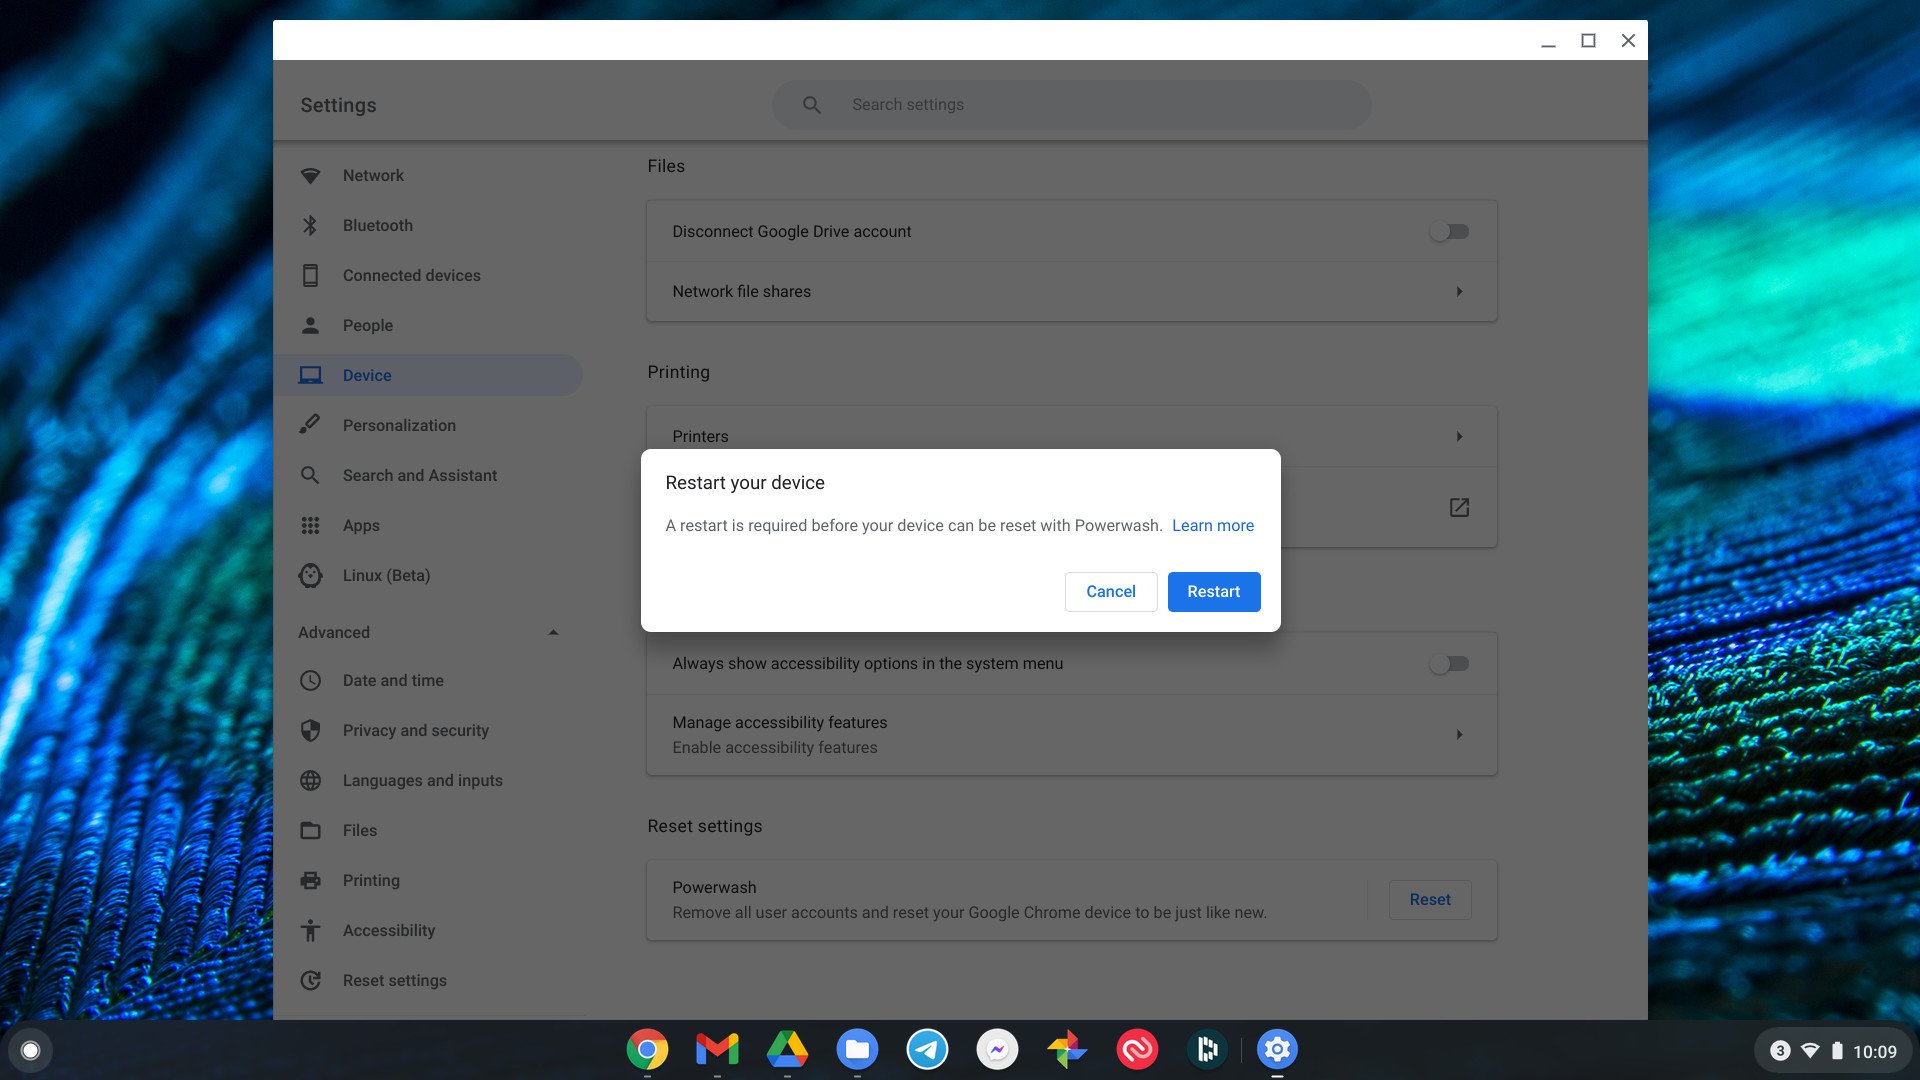Click the Settings gear on shelf
Screen dimensions: 1920x1080
[x=1277, y=1049]
